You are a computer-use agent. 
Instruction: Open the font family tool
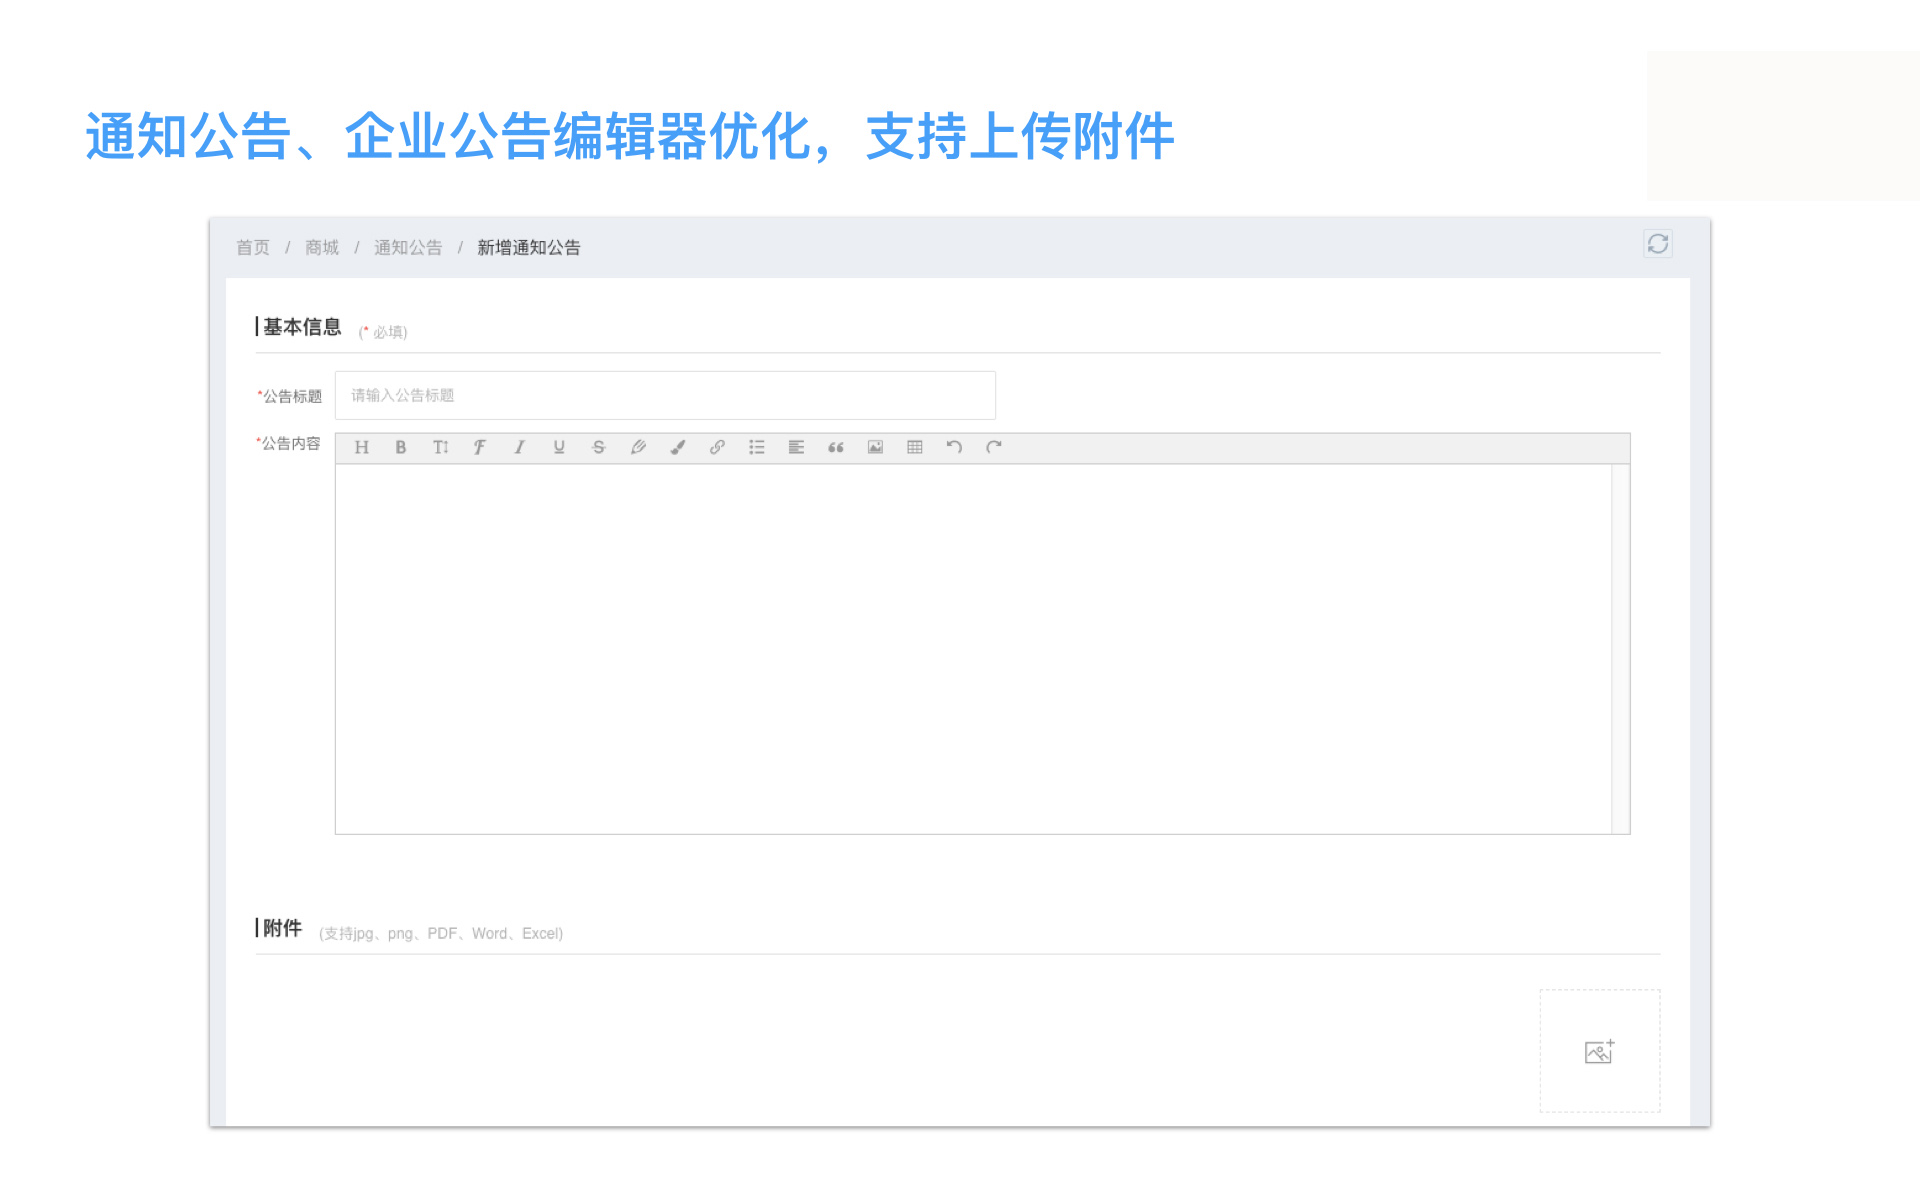(480, 447)
